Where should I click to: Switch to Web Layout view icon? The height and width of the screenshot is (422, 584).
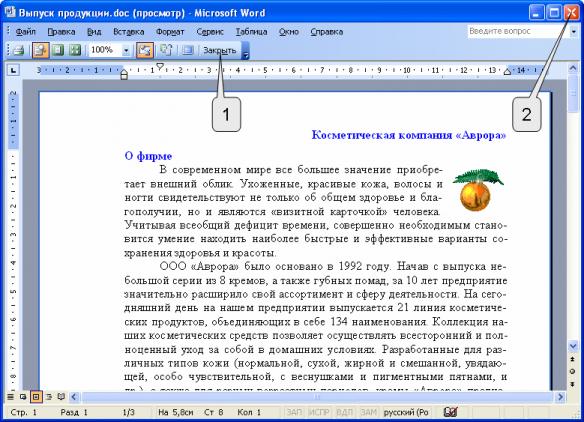point(23,397)
